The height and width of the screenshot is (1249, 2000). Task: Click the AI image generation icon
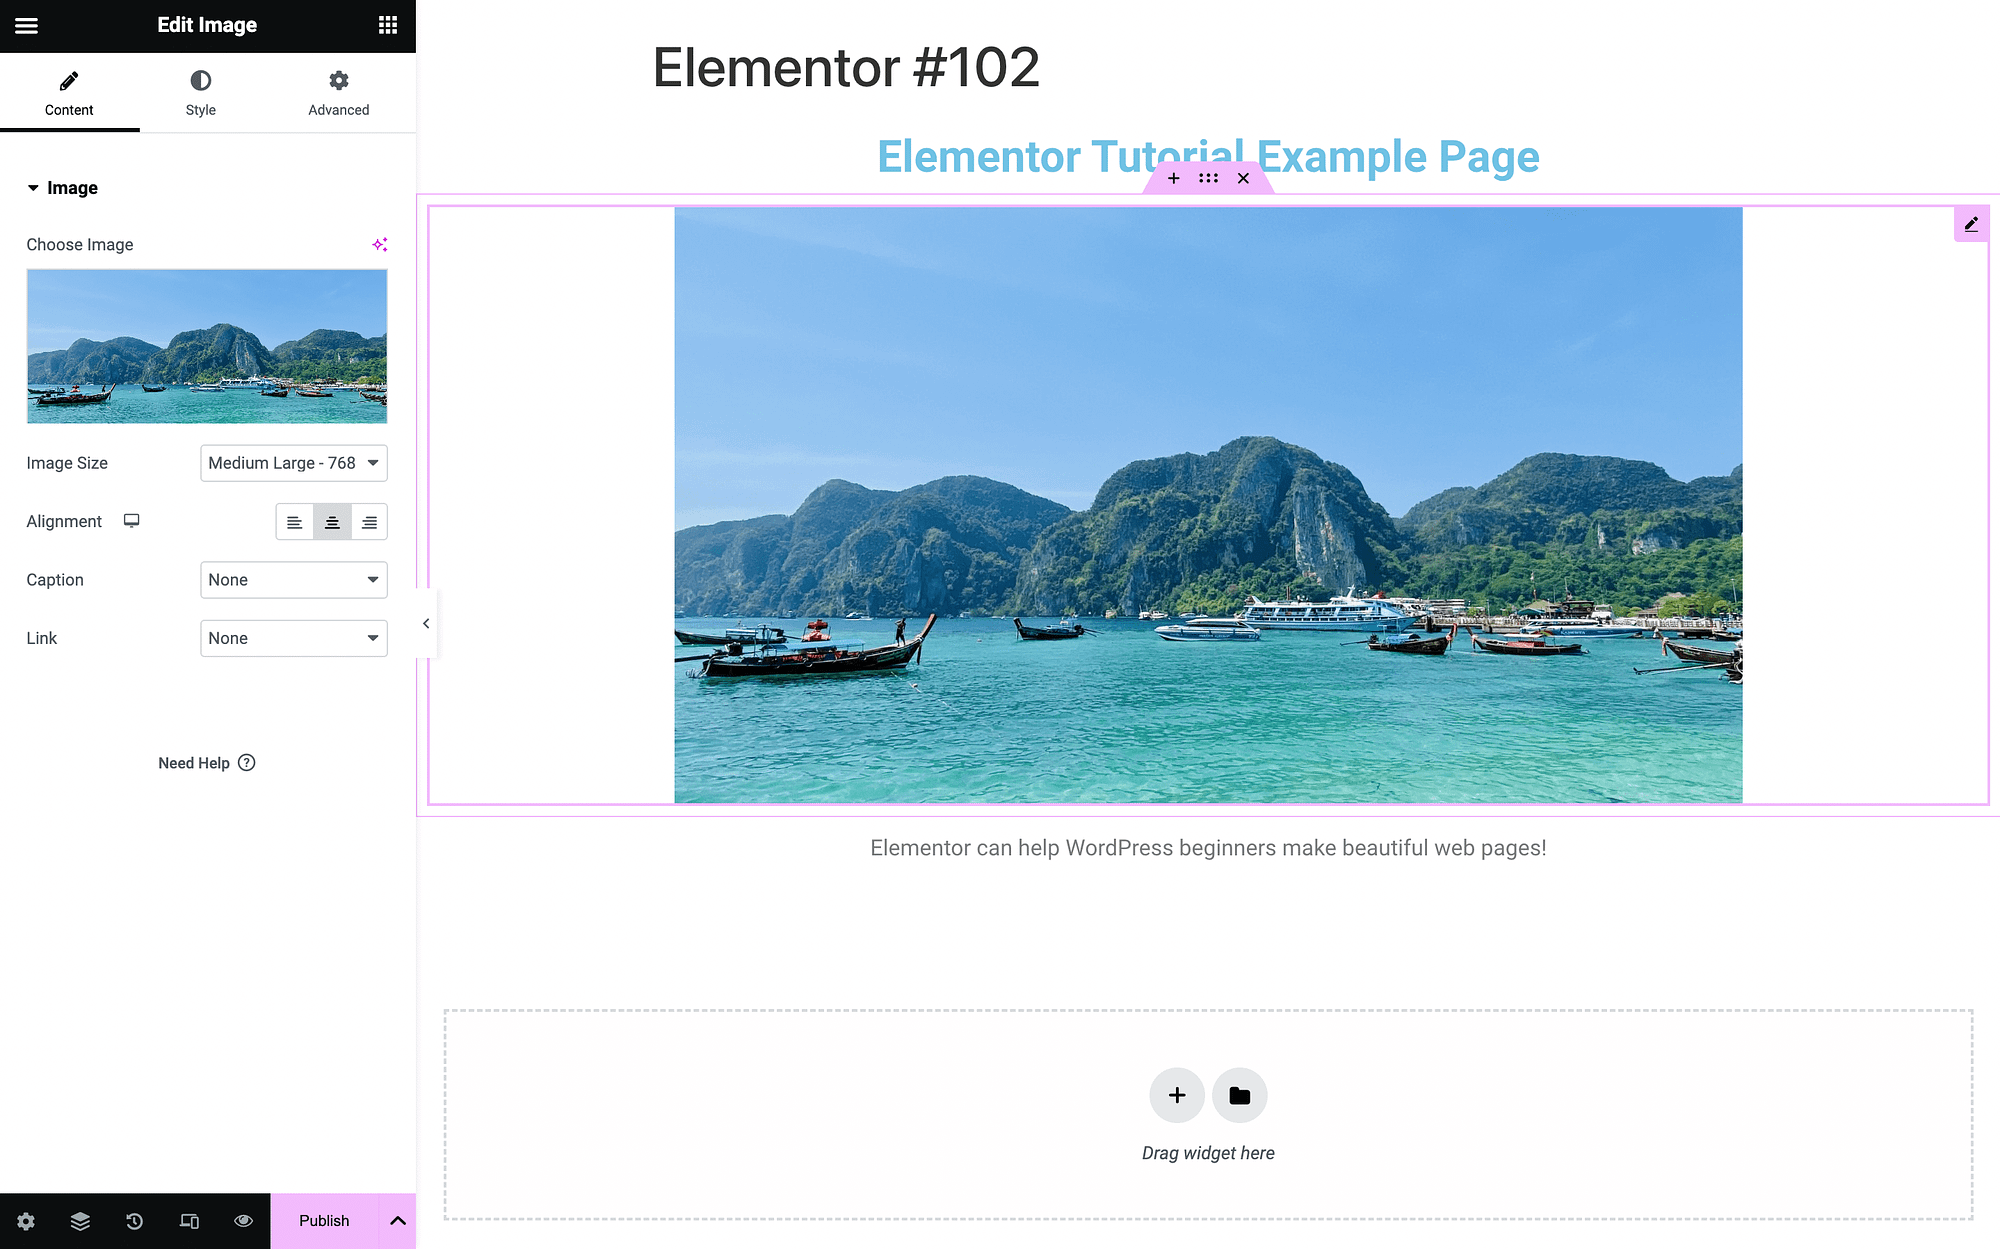(x=378, y=245)
